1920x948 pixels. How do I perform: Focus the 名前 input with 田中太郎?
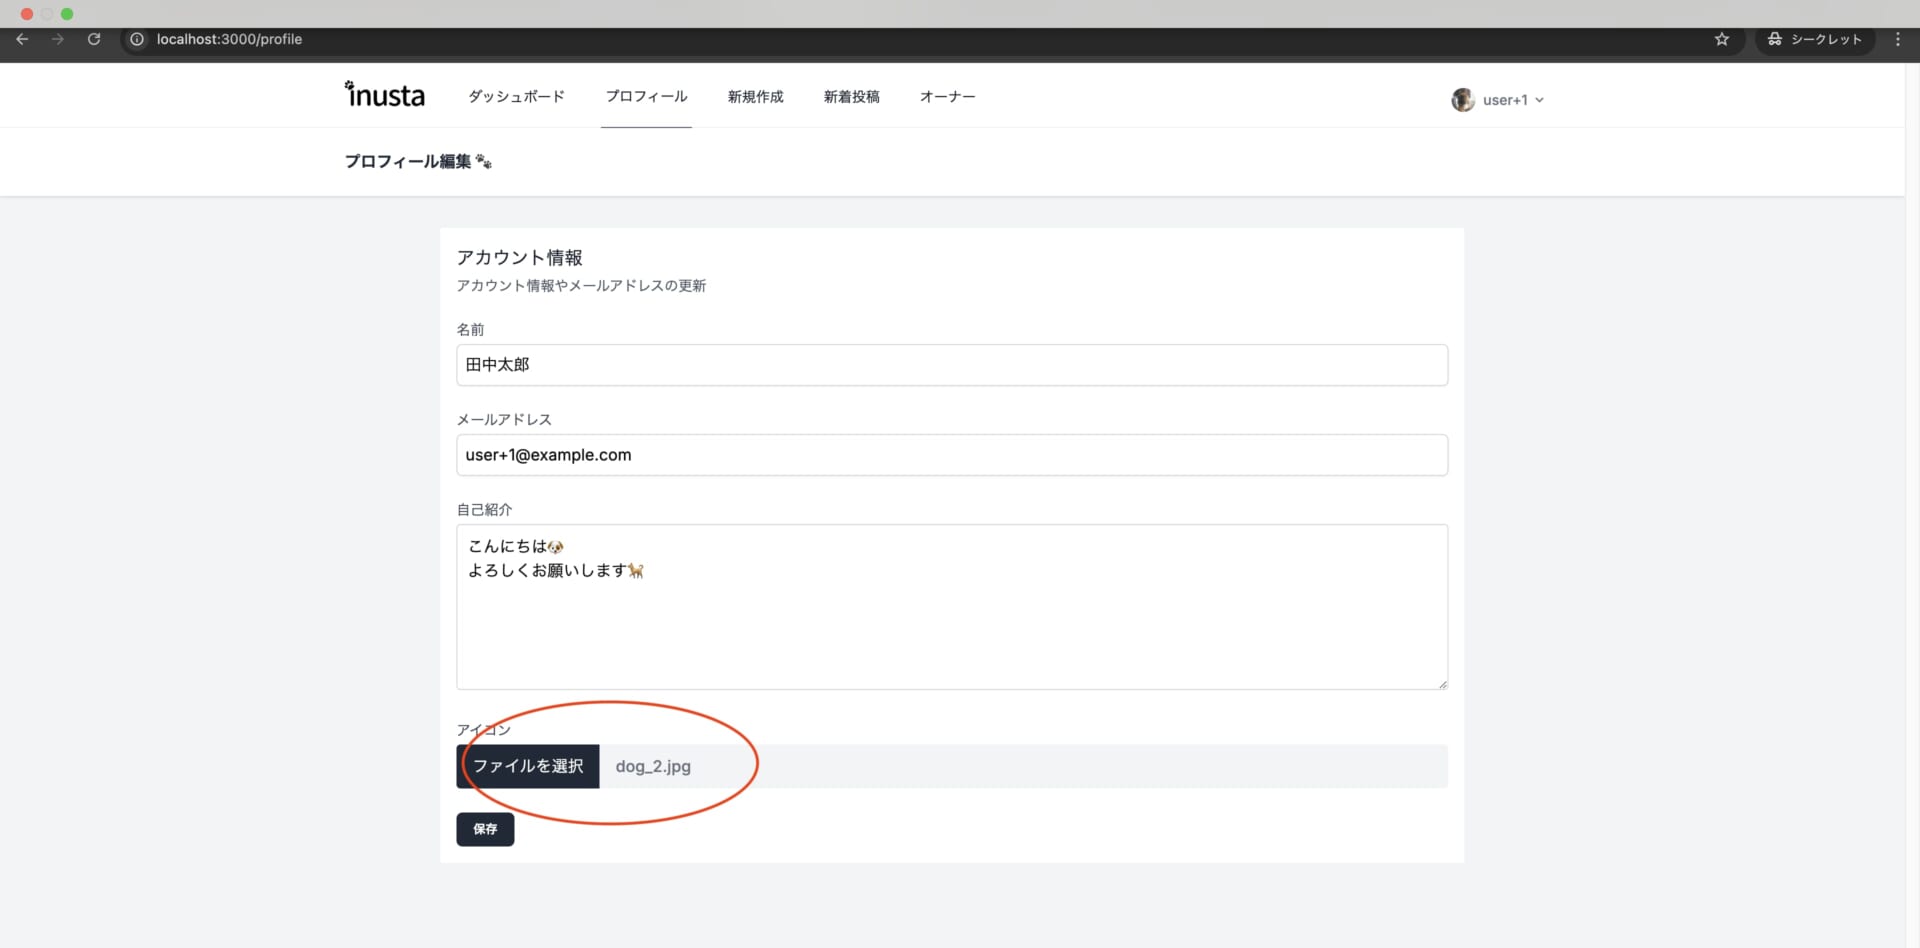tap(952, 365)
